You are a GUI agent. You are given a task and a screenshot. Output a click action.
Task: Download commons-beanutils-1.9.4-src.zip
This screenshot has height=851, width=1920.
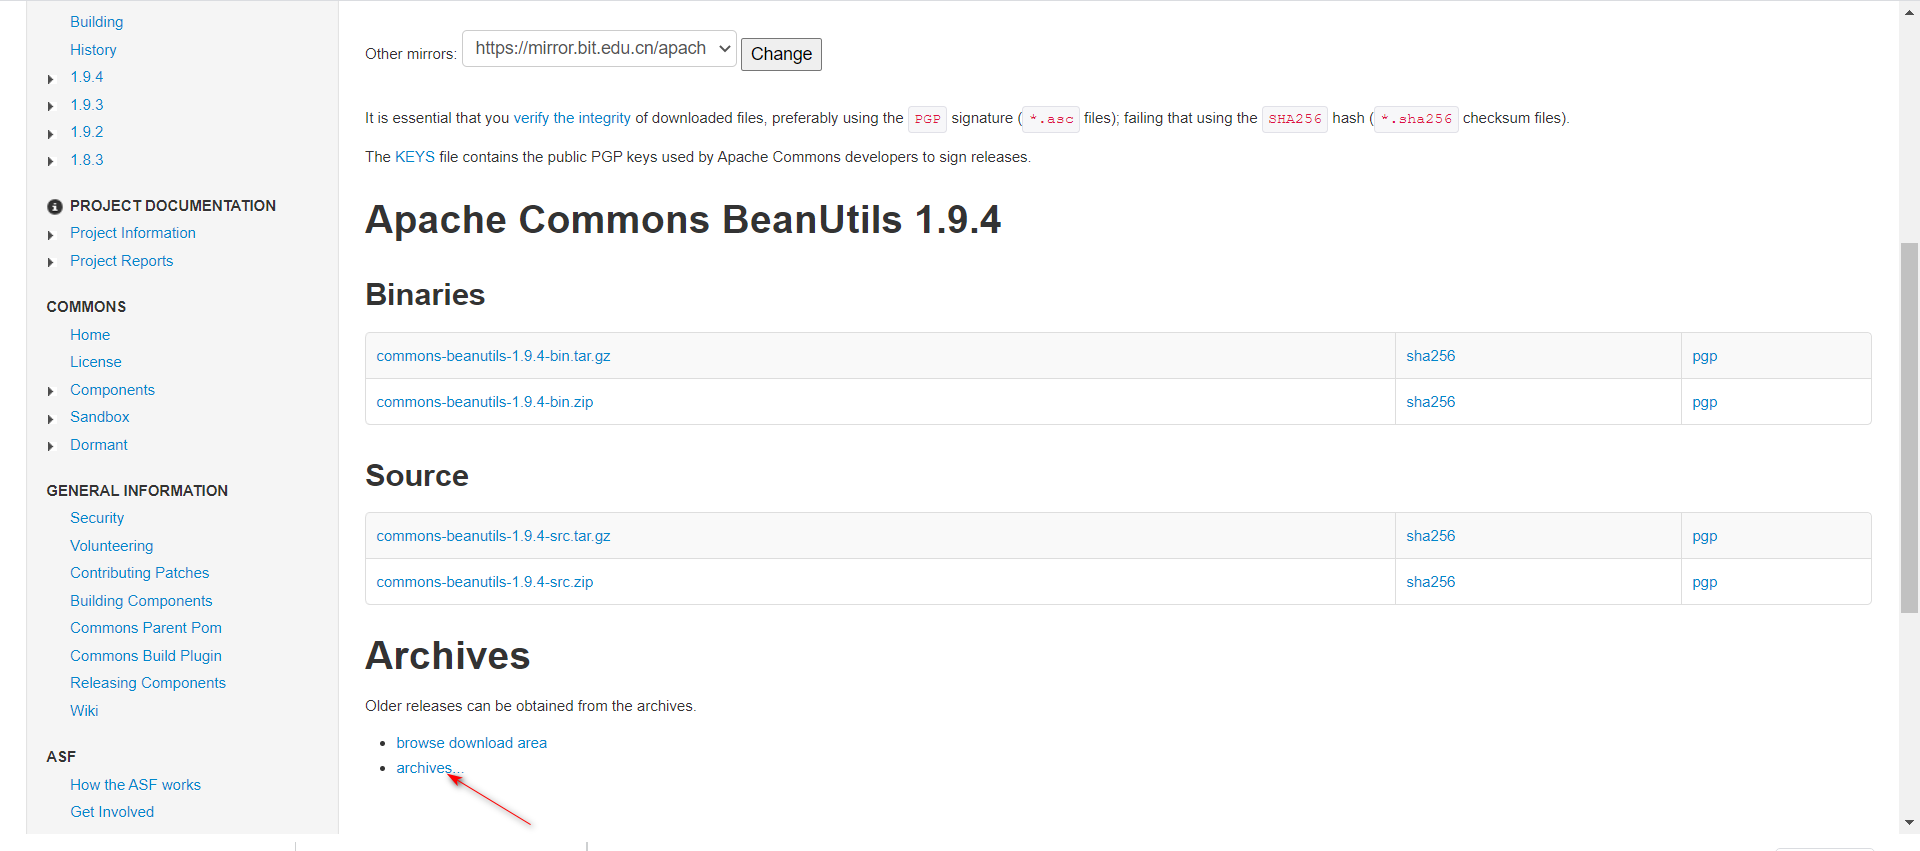(x=484, y=582)
